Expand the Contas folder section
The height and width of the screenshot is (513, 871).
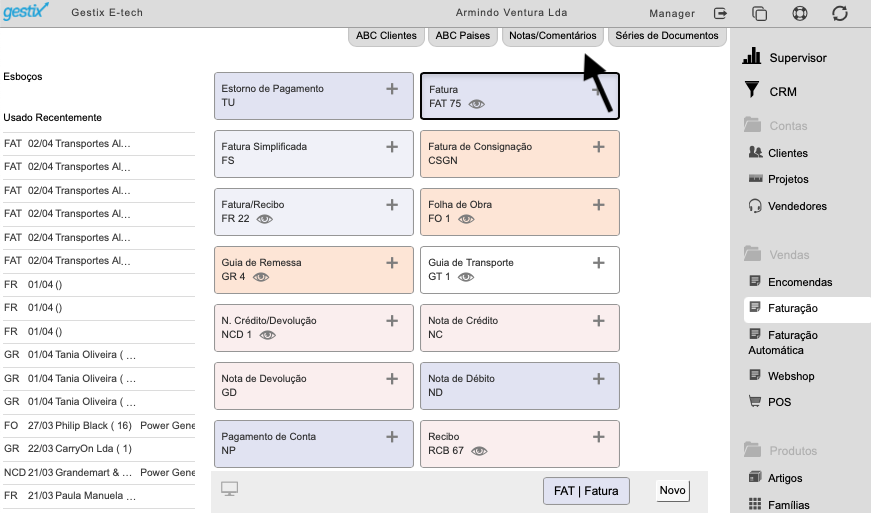(x=776, y=125)
